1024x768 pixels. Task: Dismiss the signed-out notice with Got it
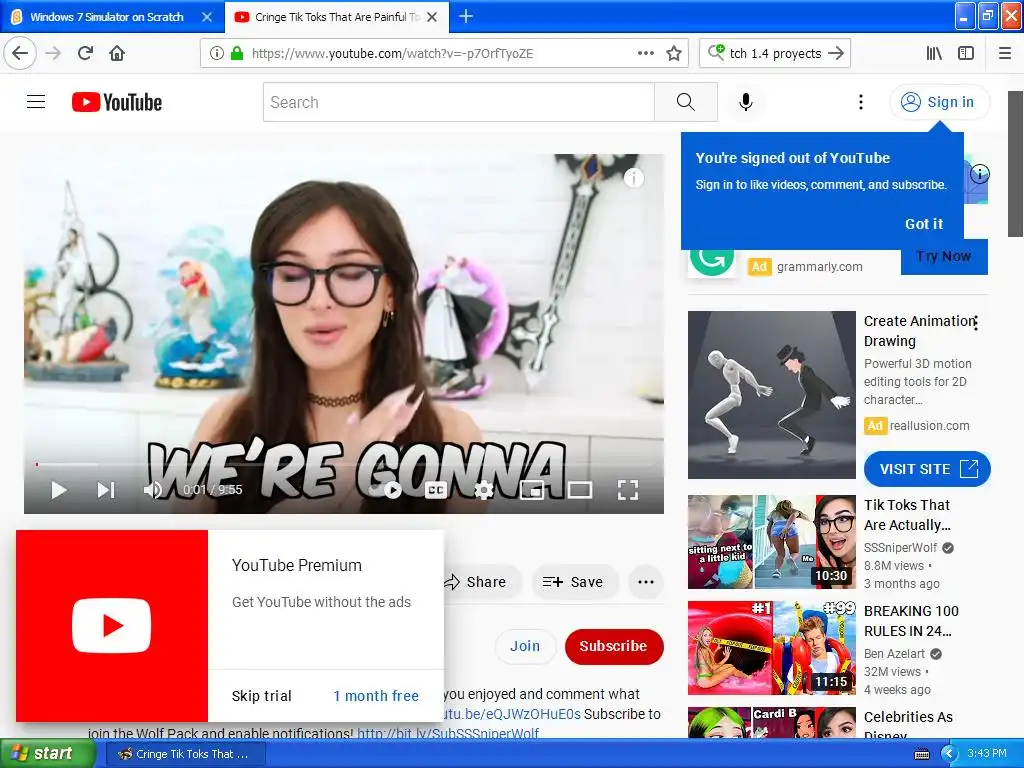click(x=923, y=224)
